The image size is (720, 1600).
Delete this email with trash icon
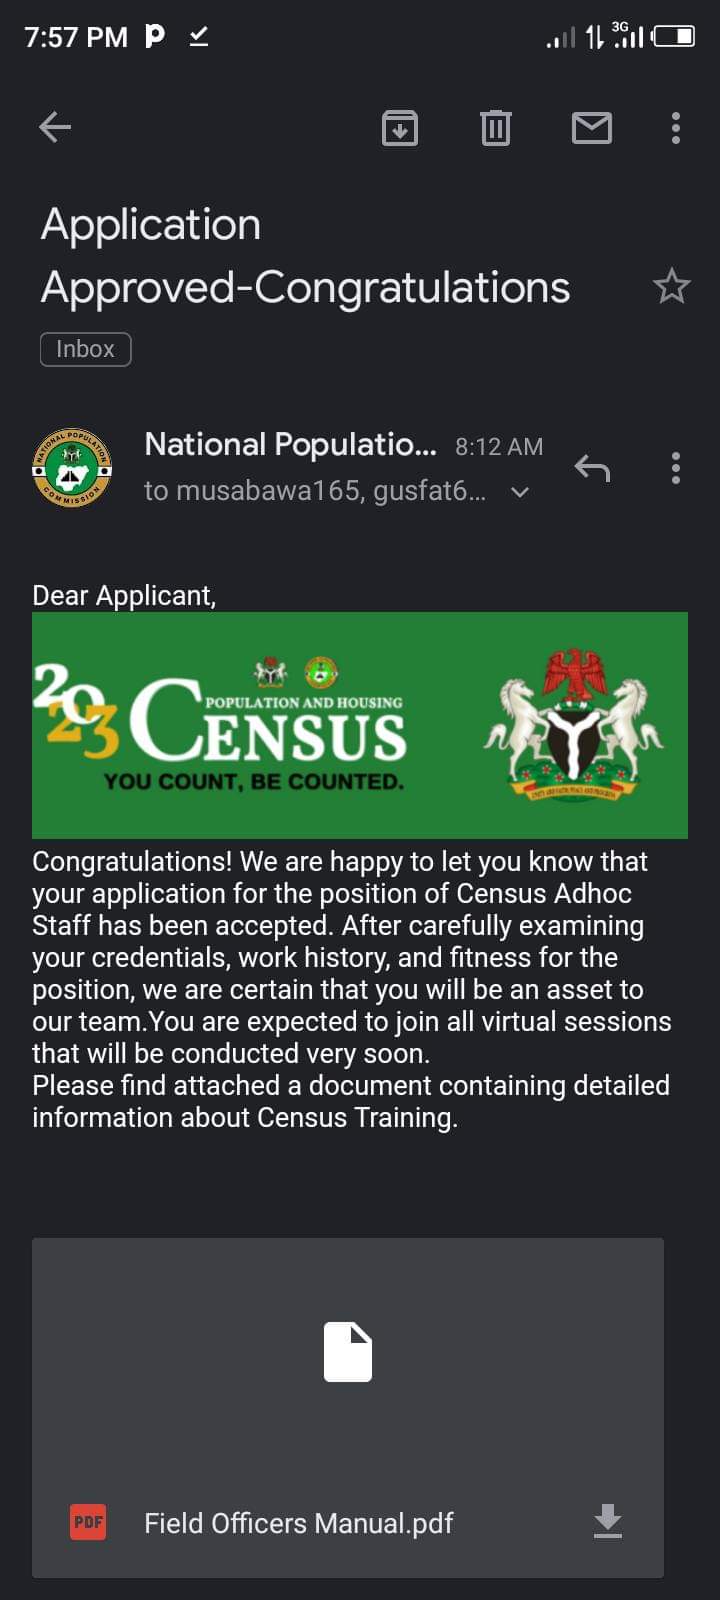pos(495,128)
